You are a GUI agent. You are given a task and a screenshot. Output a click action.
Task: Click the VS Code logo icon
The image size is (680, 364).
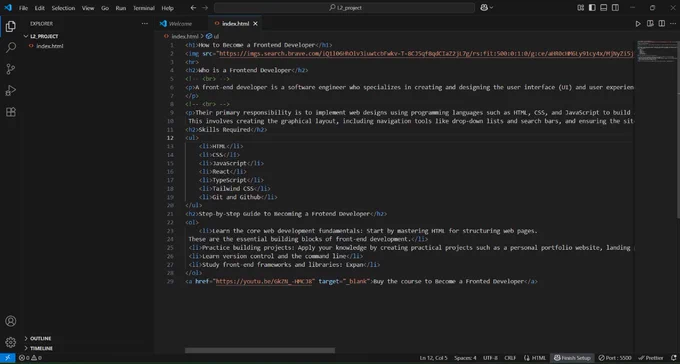click(x=7, y=7)
